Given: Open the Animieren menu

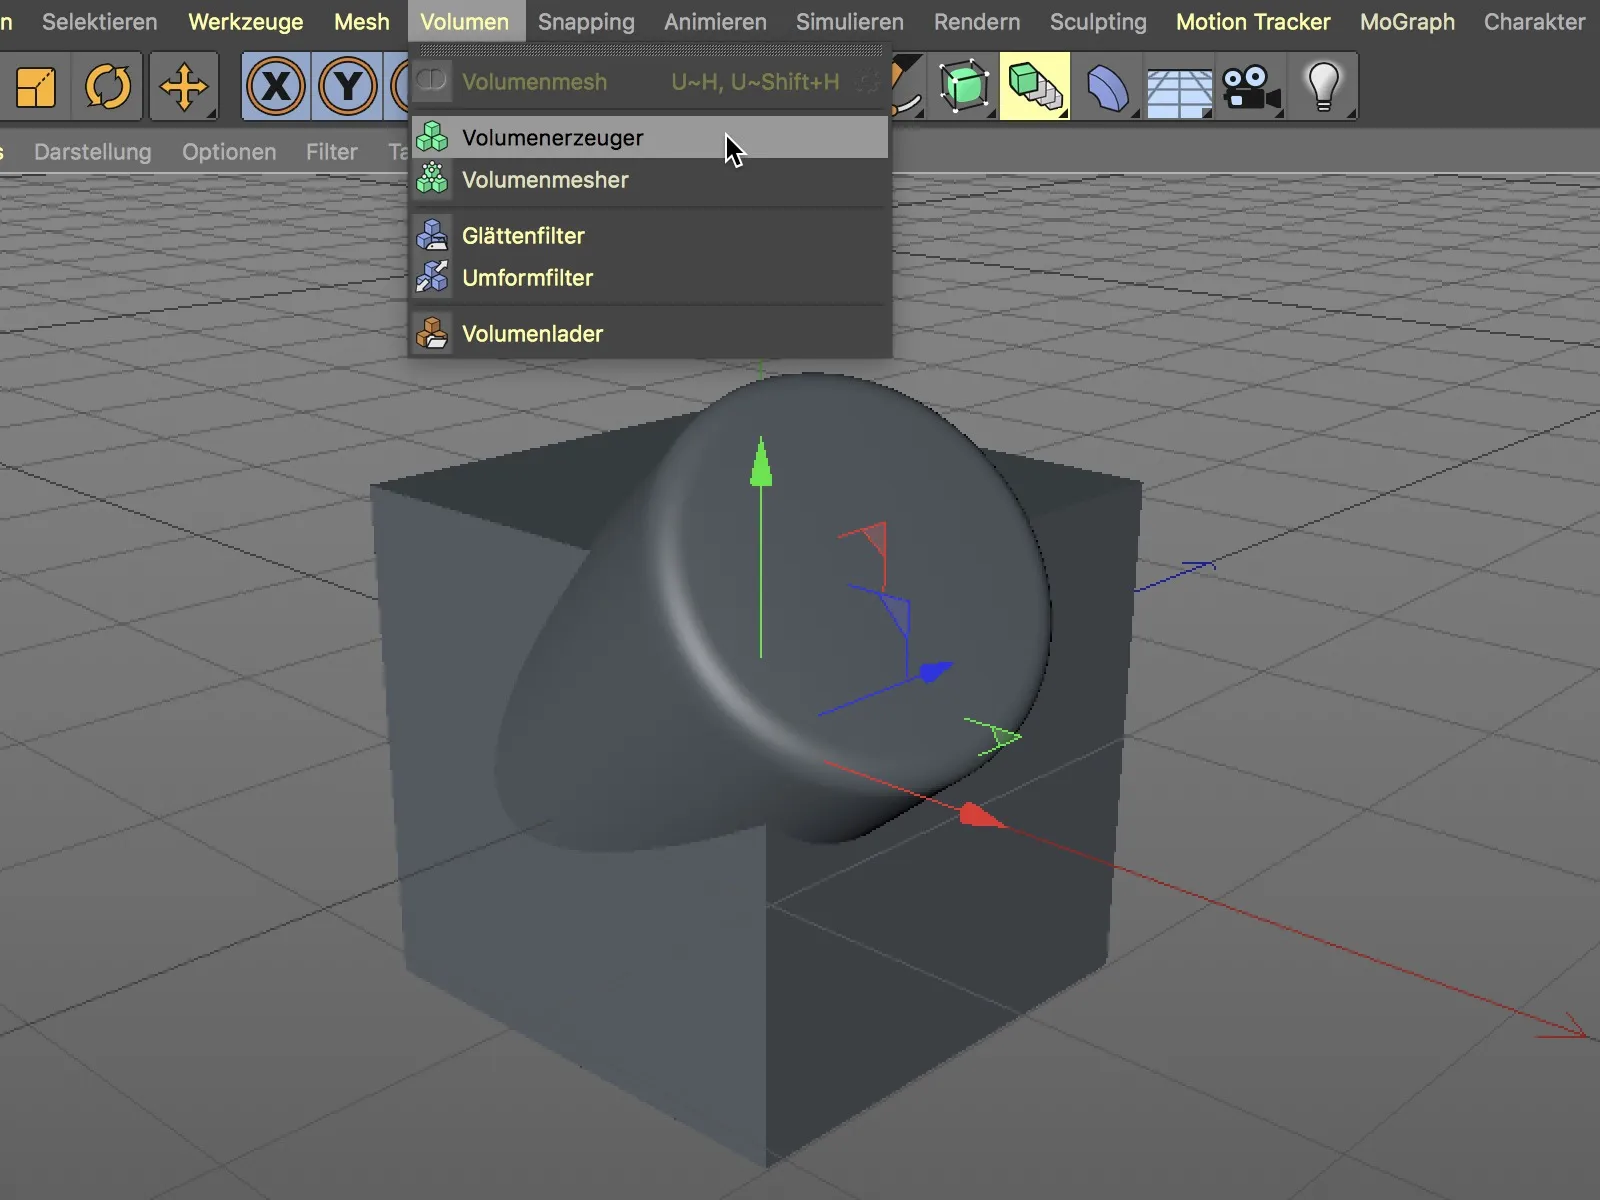Looking at the screenshot, I should click(716, 22).
